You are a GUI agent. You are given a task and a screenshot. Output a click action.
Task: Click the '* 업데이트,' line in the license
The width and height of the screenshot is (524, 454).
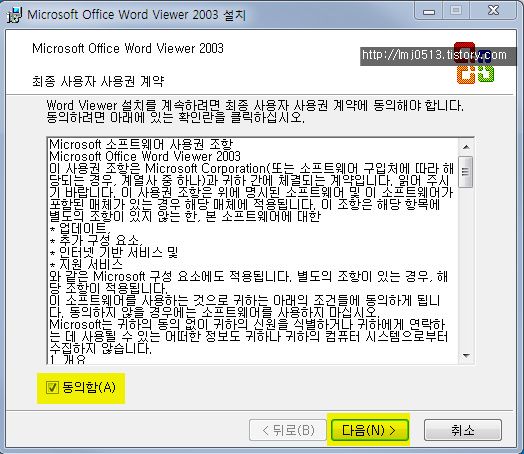(80, 229)
